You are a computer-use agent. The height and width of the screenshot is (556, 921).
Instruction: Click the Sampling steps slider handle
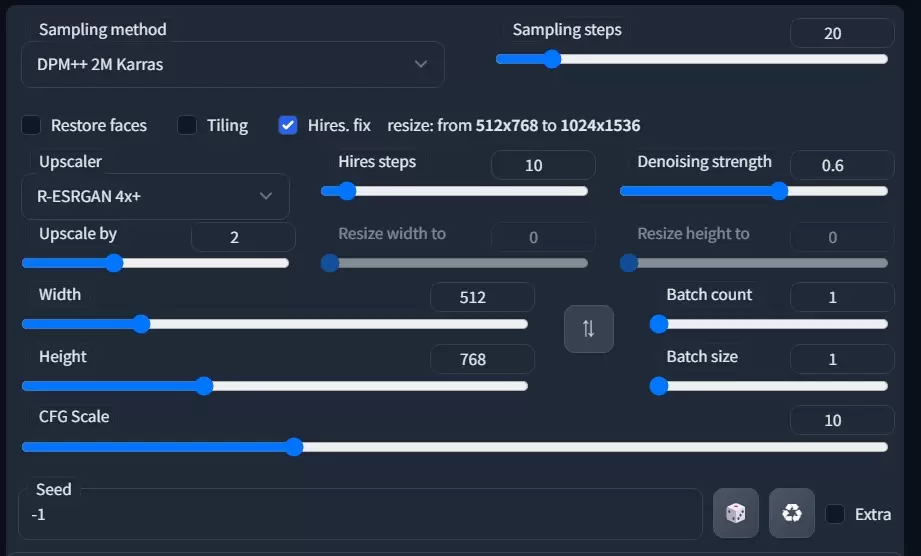pos(551,59)
